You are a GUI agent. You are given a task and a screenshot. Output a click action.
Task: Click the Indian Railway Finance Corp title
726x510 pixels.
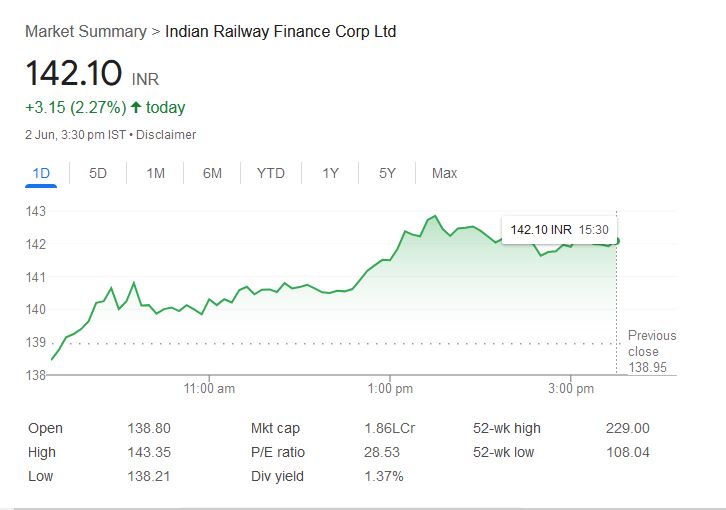point(280,31)
